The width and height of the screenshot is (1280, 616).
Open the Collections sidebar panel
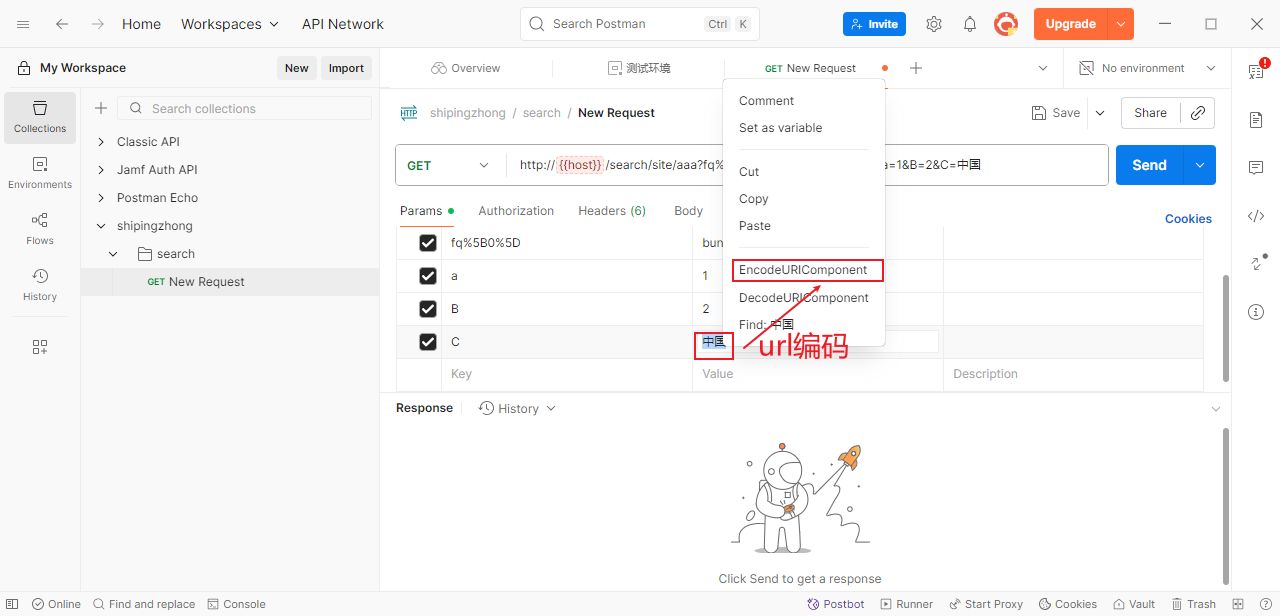tap(40, 117)
